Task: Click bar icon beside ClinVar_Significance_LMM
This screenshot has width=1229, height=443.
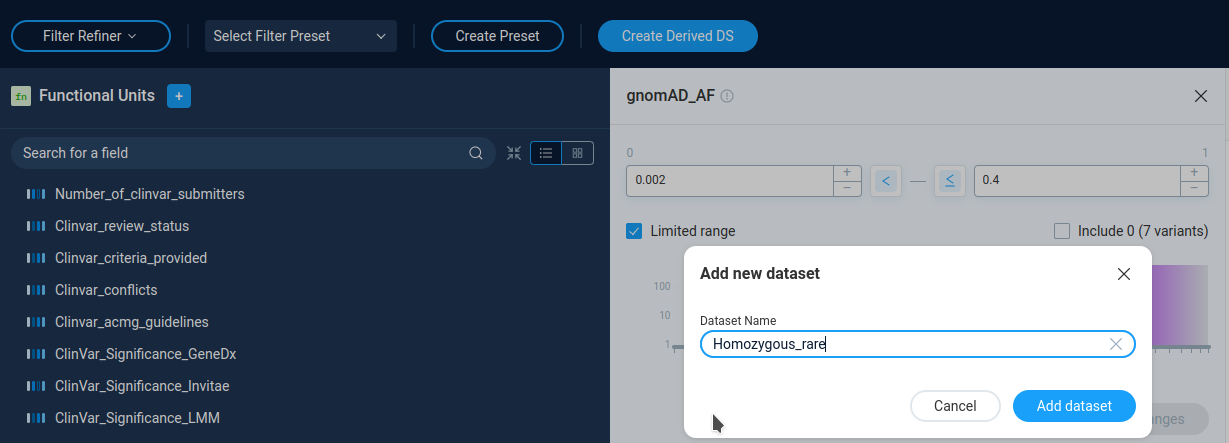Action: [x=36, y=418]
